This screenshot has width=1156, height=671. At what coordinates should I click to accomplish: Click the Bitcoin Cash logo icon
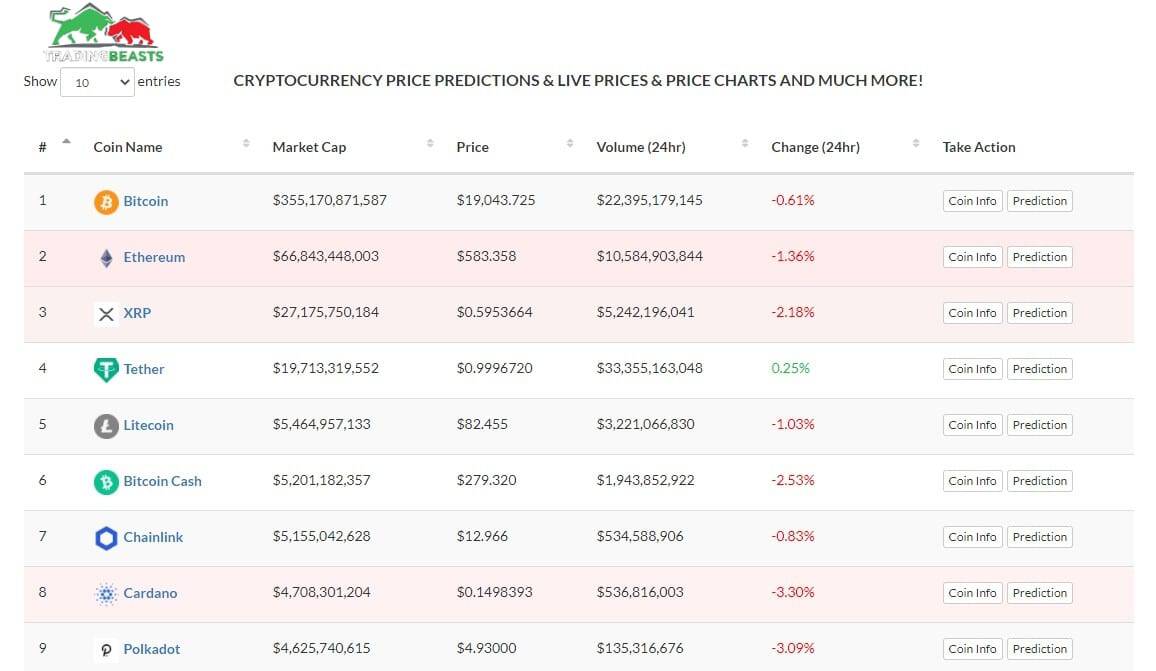(105, 480)
